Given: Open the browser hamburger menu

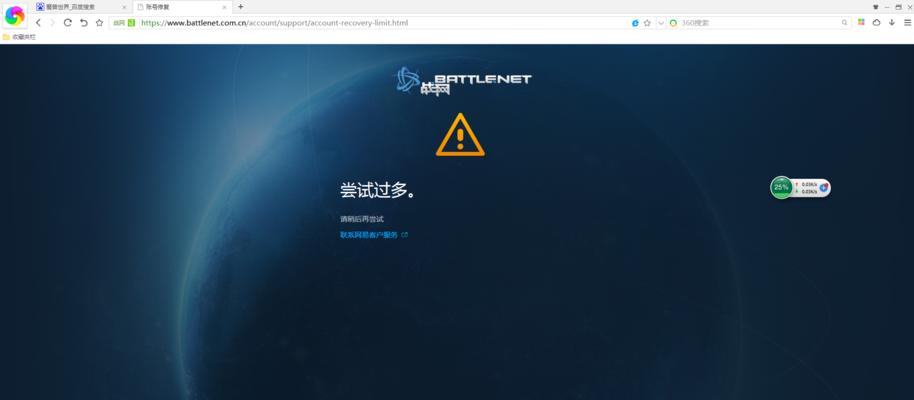Looking at the screenshot, I should (x=908, y=22).
